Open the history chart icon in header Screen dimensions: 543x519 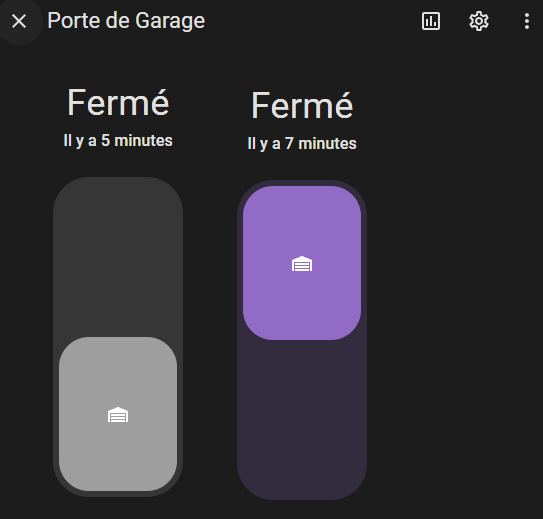tap(431, 21)
